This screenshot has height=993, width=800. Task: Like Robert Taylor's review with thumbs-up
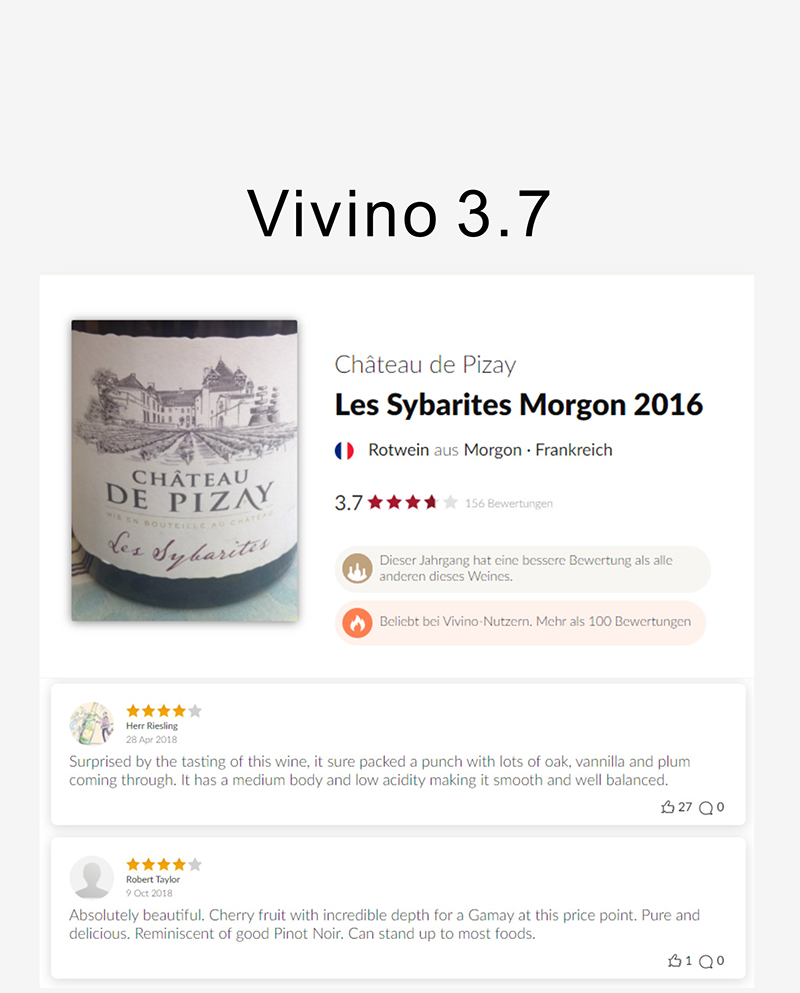pyautogui.click(x=675, y=961)
